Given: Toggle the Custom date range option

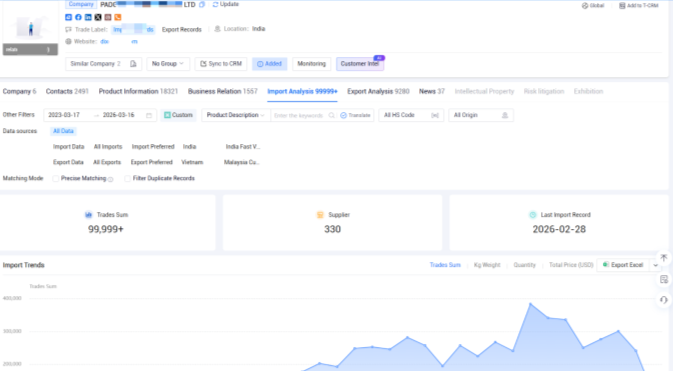Looking at the screenshot, I should [179, 115].
